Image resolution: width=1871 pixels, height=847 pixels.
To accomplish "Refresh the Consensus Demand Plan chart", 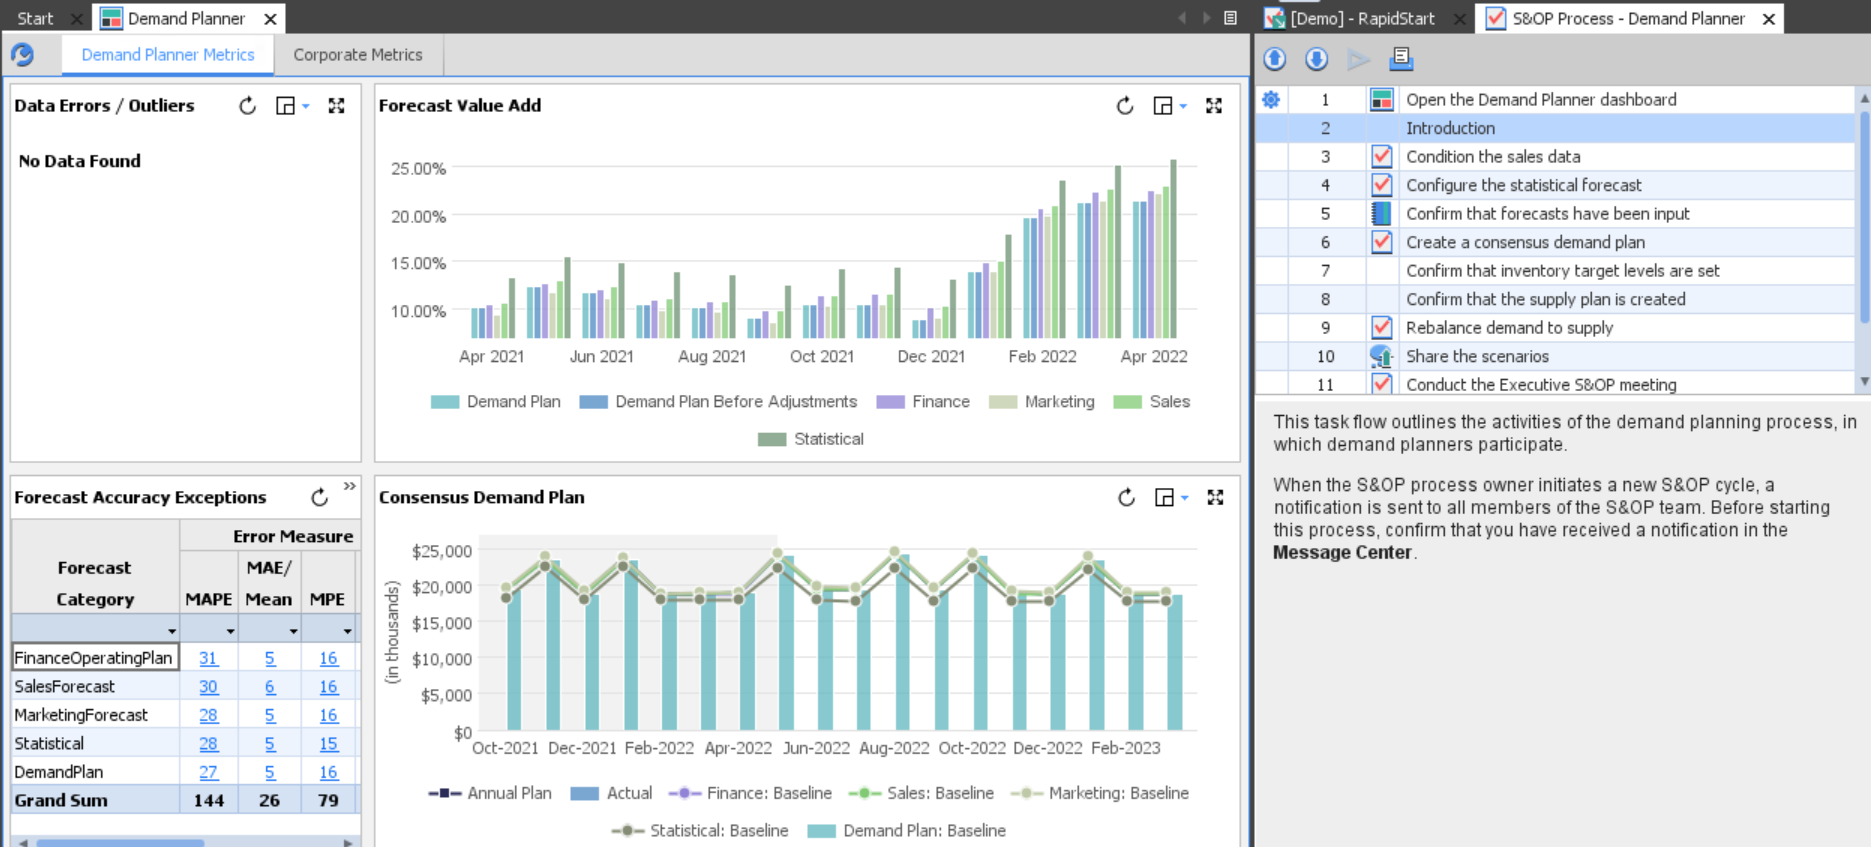I will (1126, 497).
